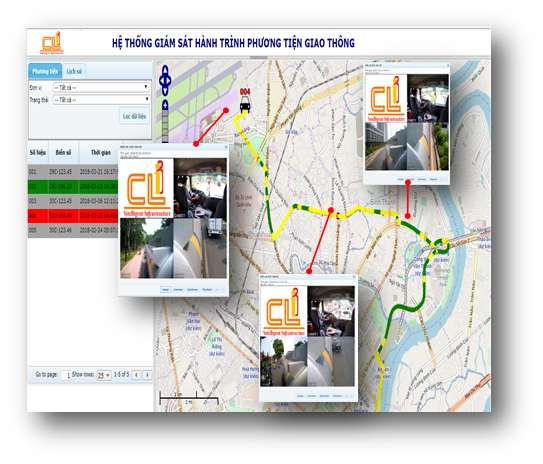Switch to the Lịch sử tab

coord(74,71)
